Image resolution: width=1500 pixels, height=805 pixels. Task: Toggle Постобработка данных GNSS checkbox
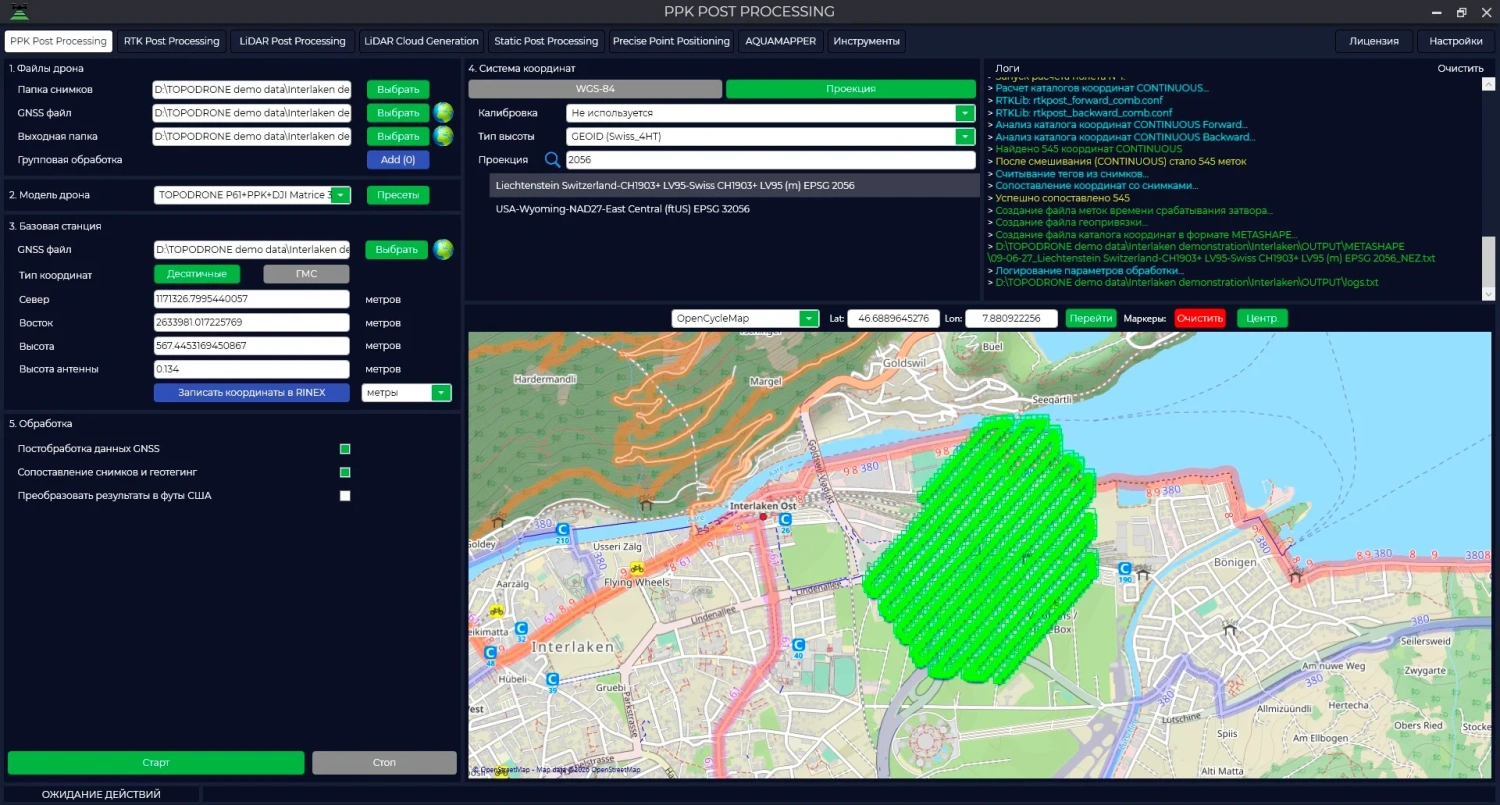(345, 449)
